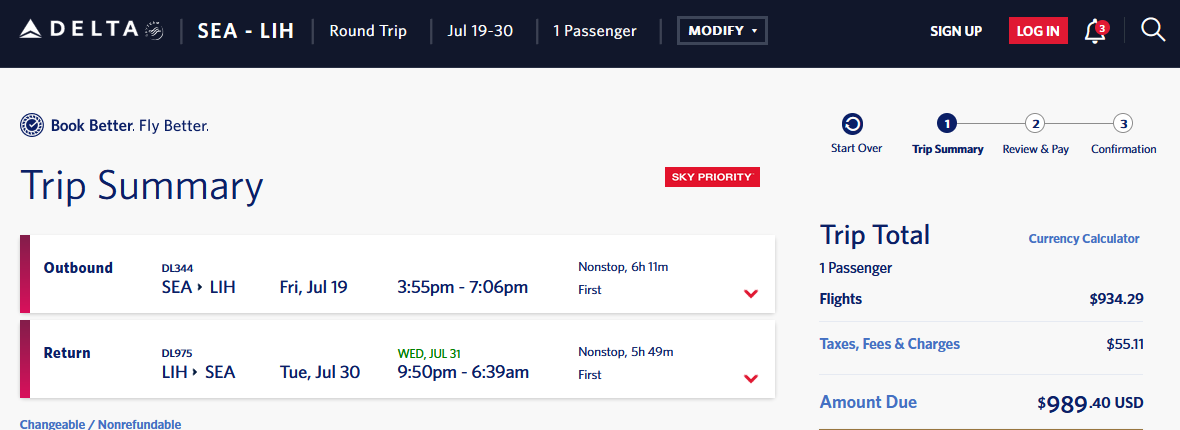Open the Currency Calculator link
The width and height of the screenshot is (1180, 430).
point(1084,239)
